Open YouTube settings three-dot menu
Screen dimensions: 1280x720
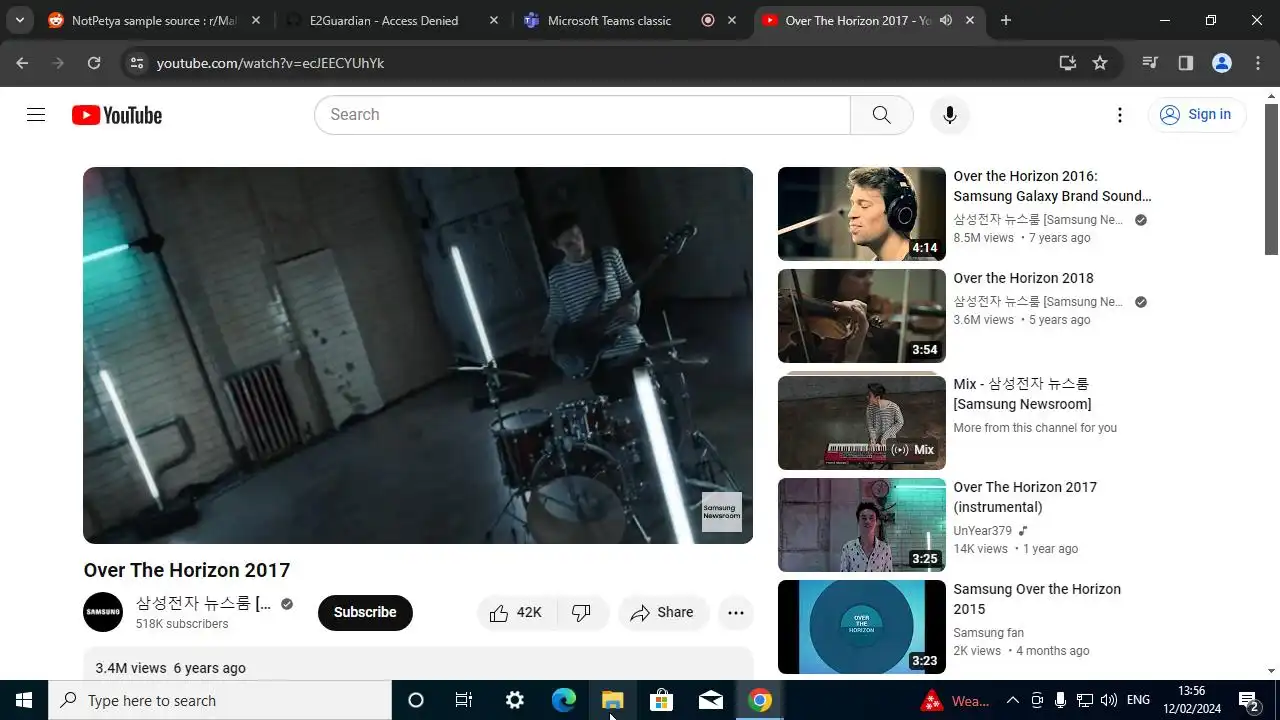(1120, 115)
